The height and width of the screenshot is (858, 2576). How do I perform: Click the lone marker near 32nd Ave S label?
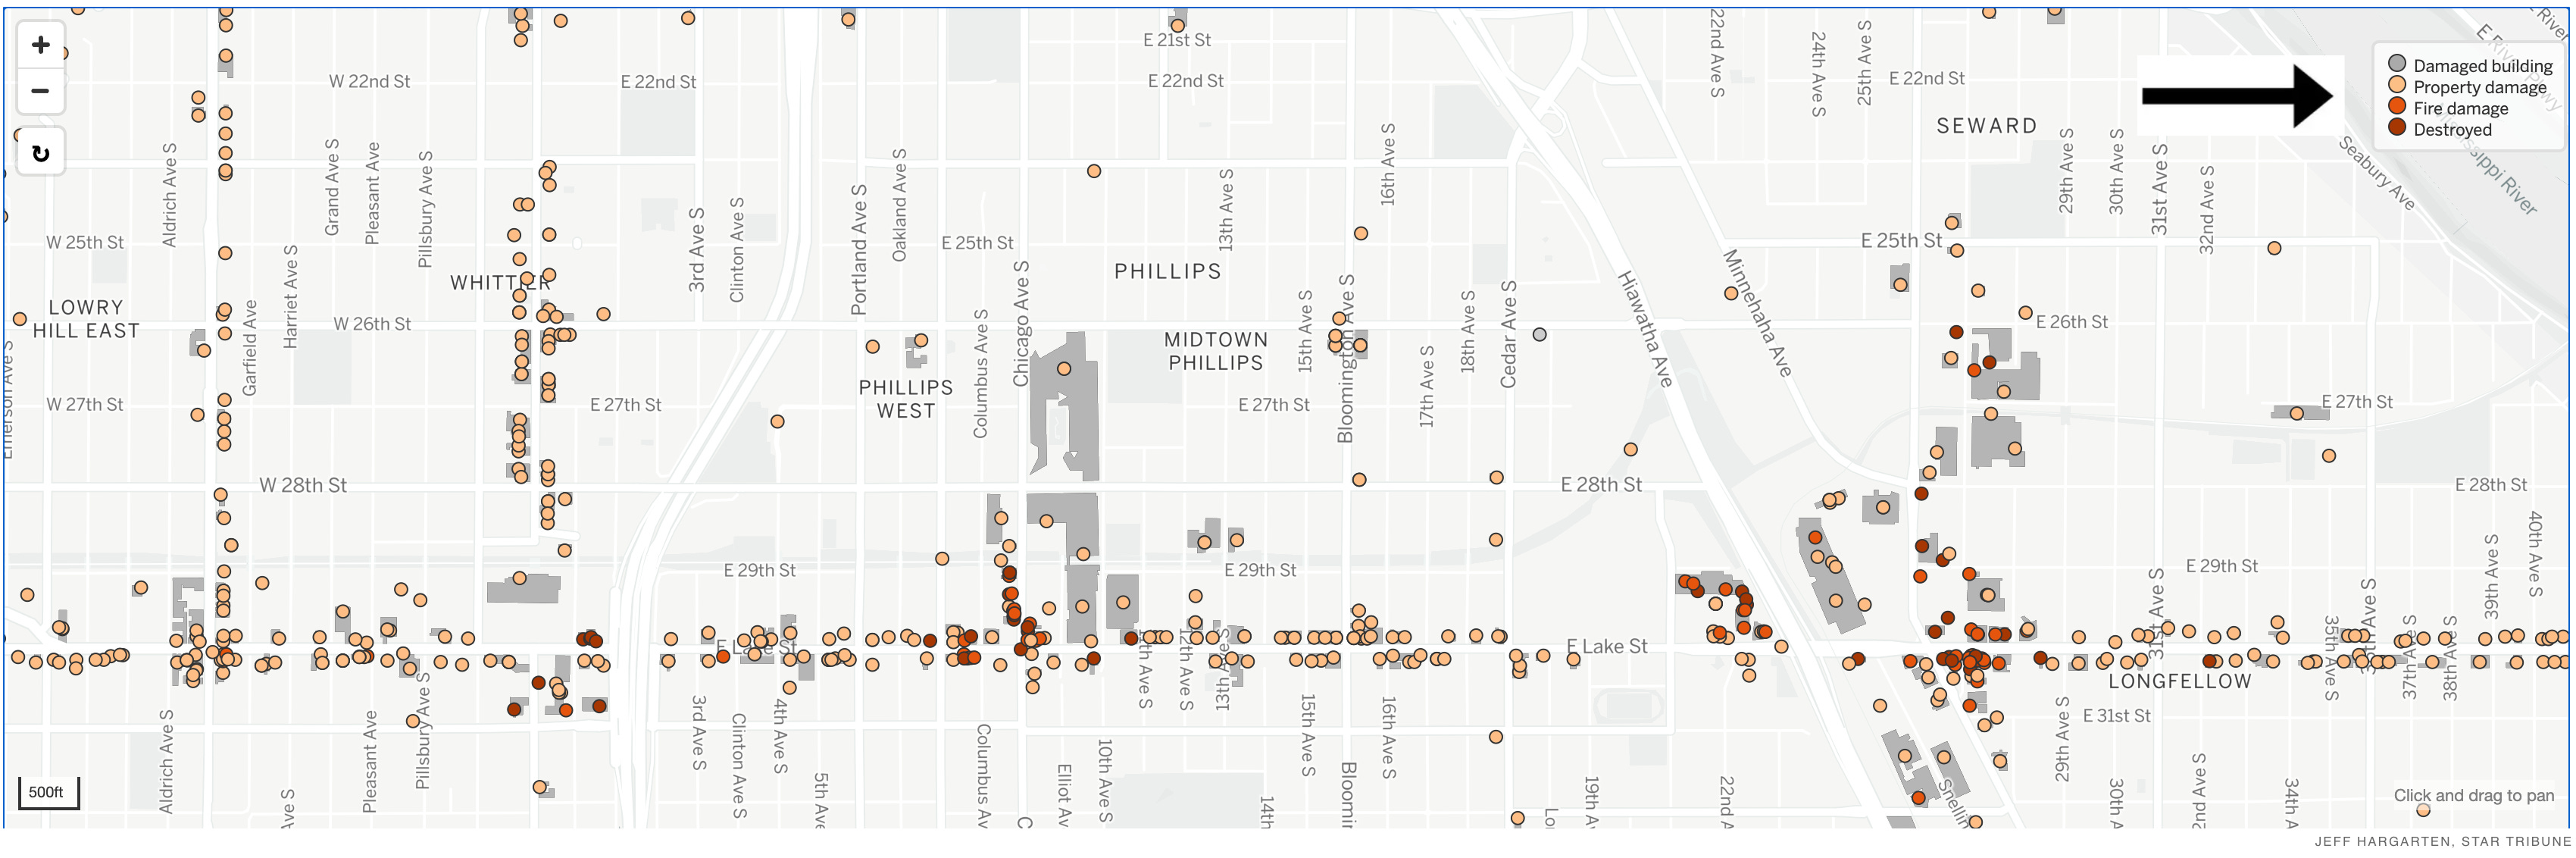(2274, 248)
